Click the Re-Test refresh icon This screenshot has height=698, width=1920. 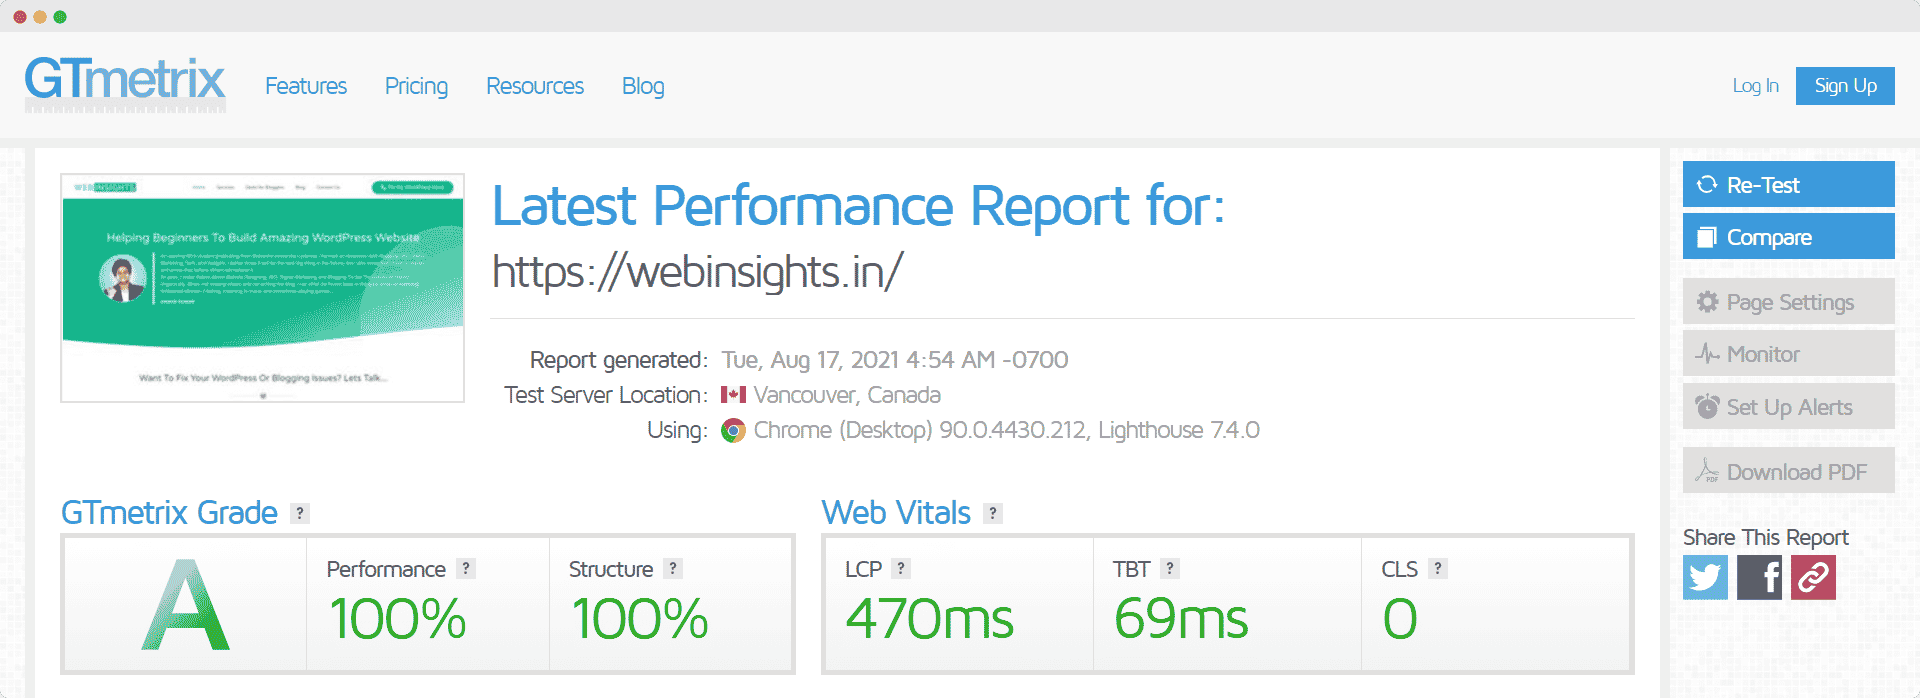click(x=1707, y=184)
